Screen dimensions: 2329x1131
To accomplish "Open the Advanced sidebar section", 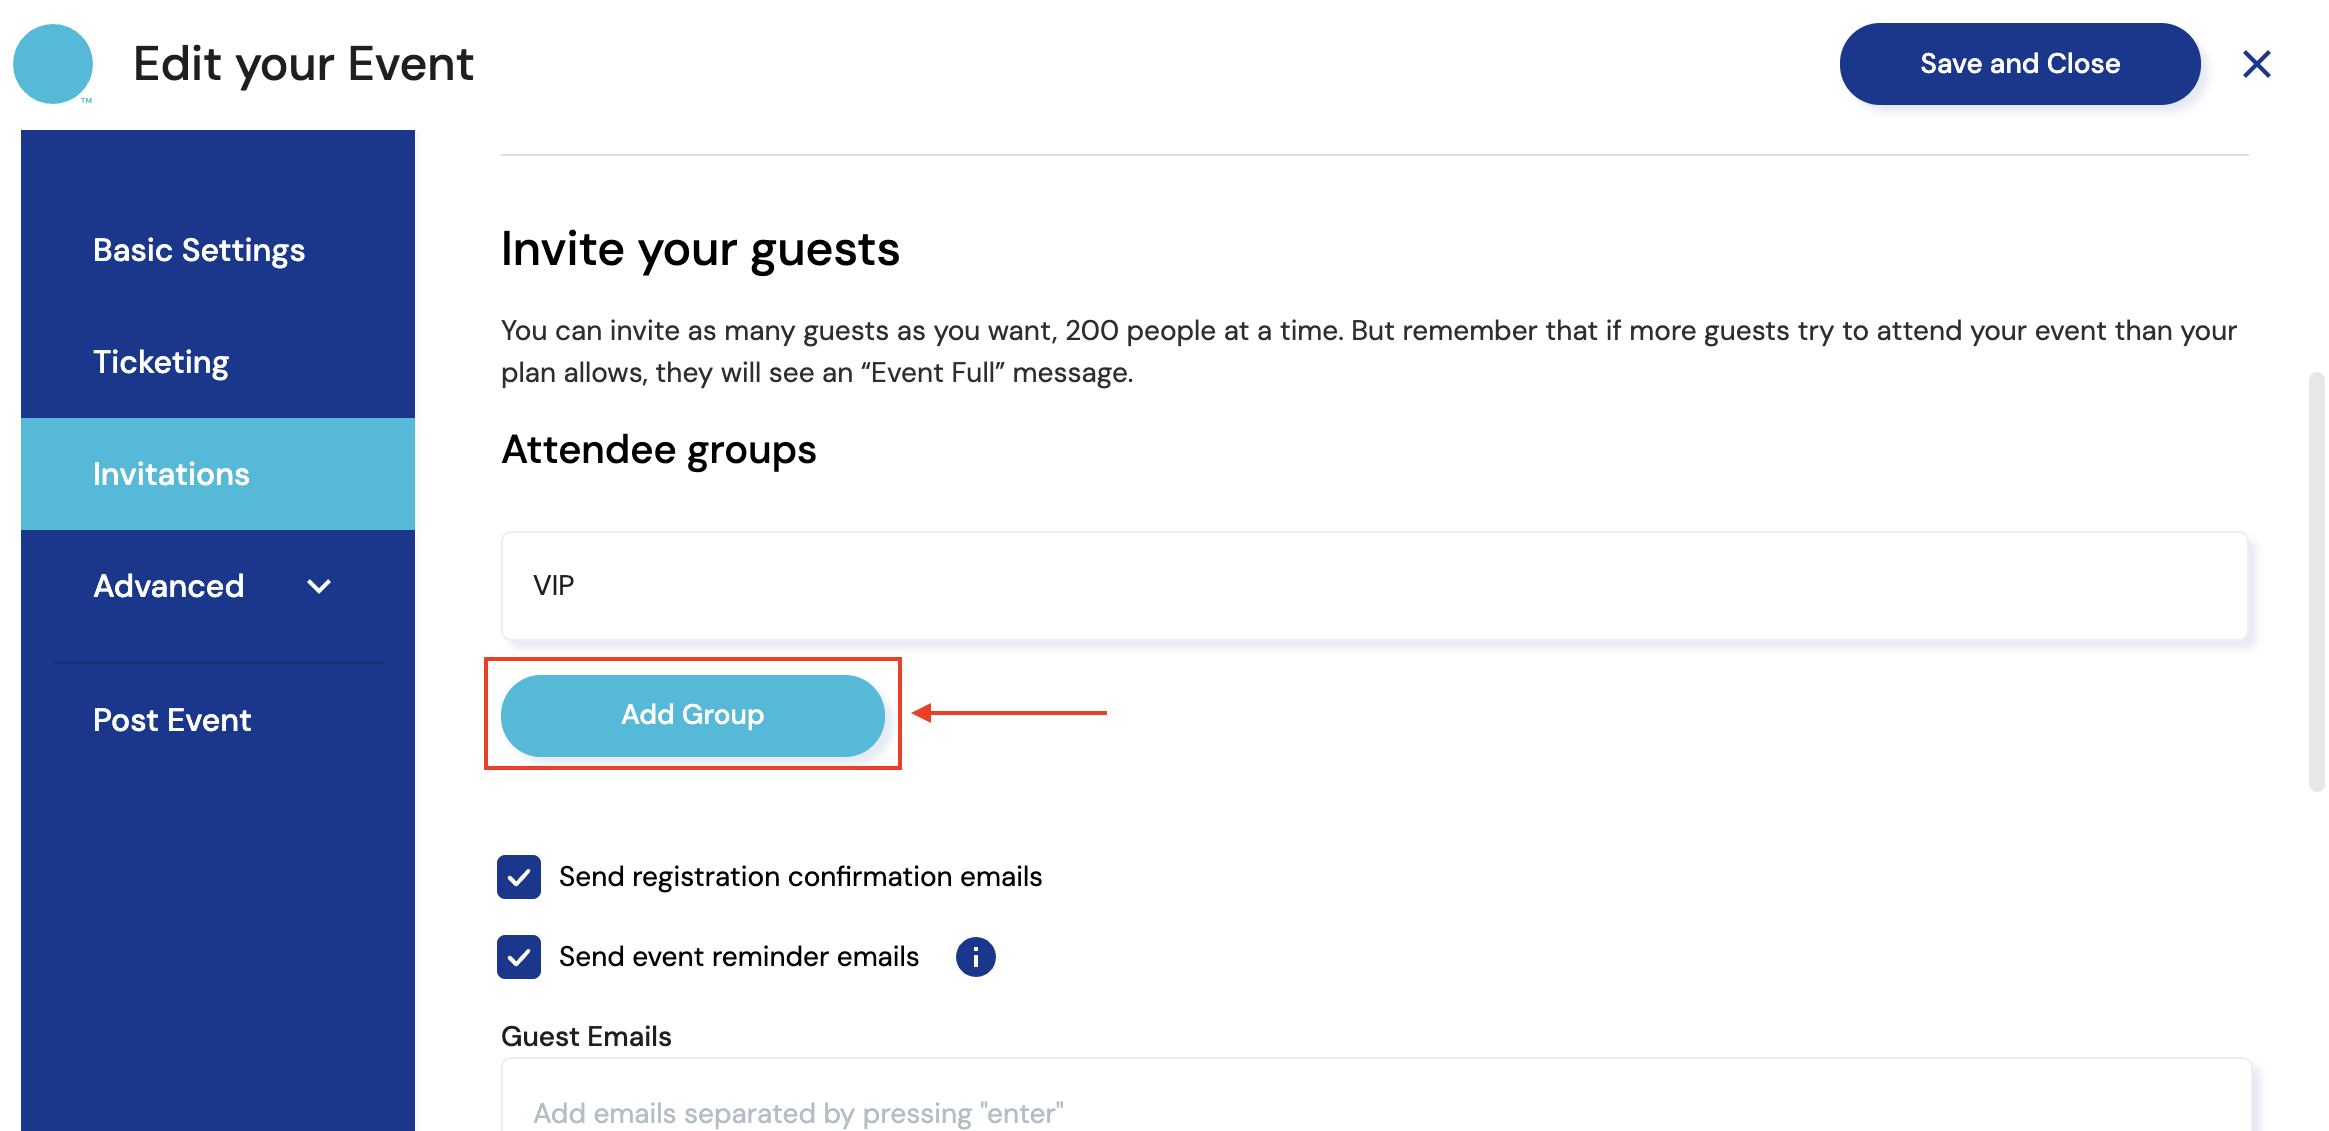I will coord(169,586).
